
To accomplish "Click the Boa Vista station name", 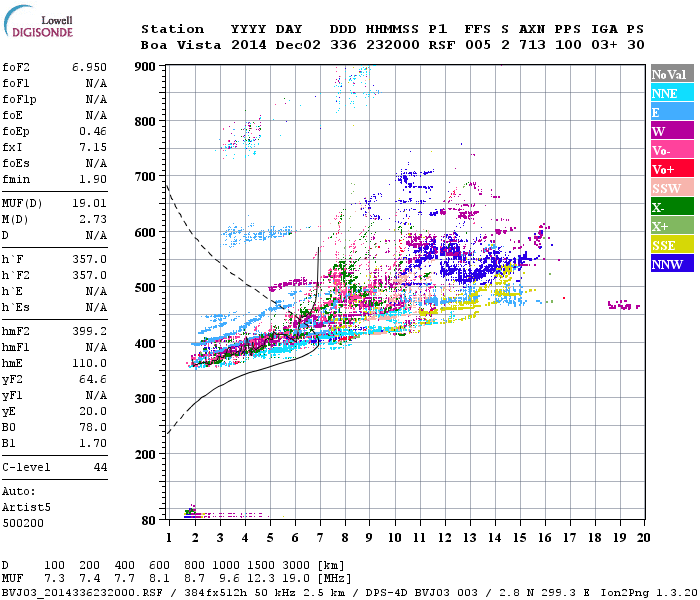I will 181,45.
